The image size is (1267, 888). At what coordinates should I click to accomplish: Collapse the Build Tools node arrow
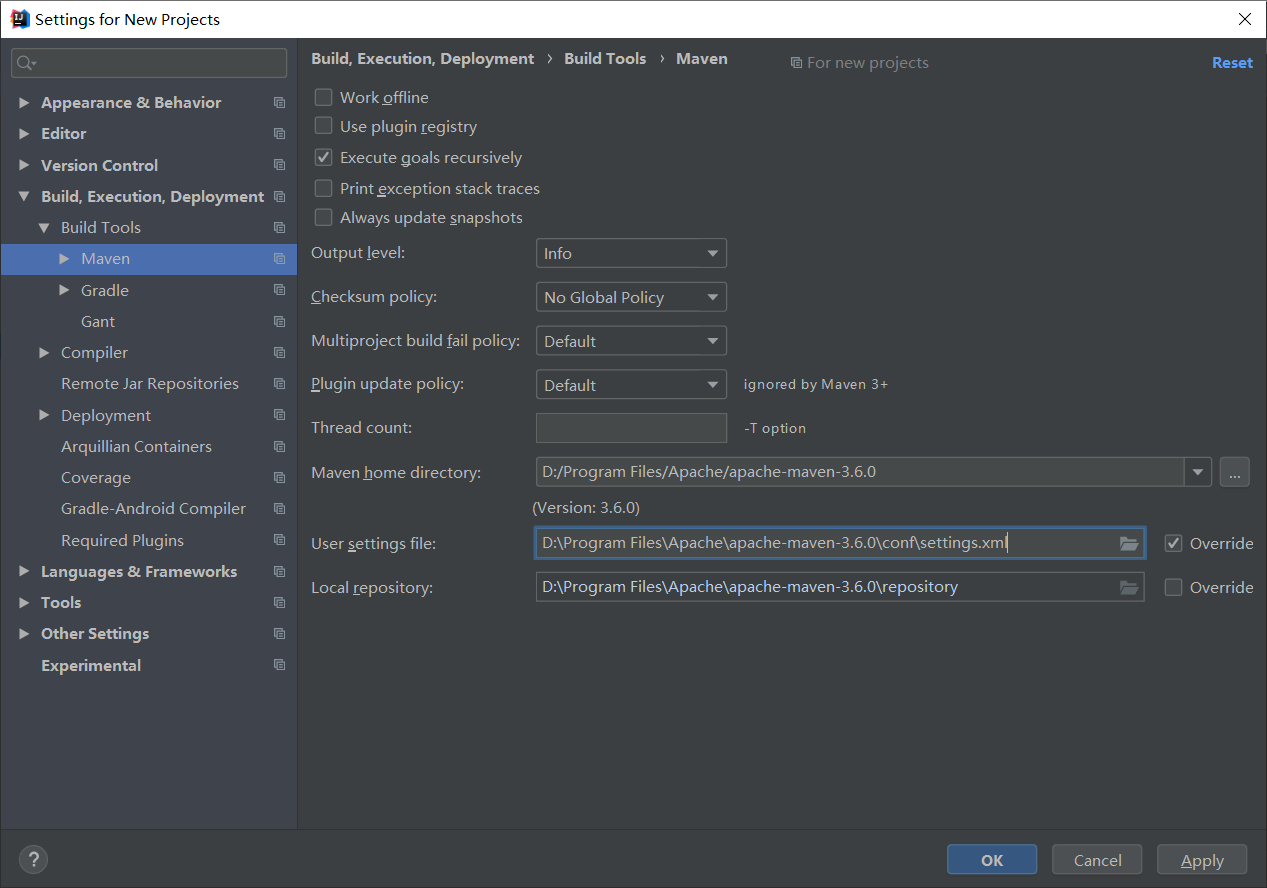click(44, 228)
